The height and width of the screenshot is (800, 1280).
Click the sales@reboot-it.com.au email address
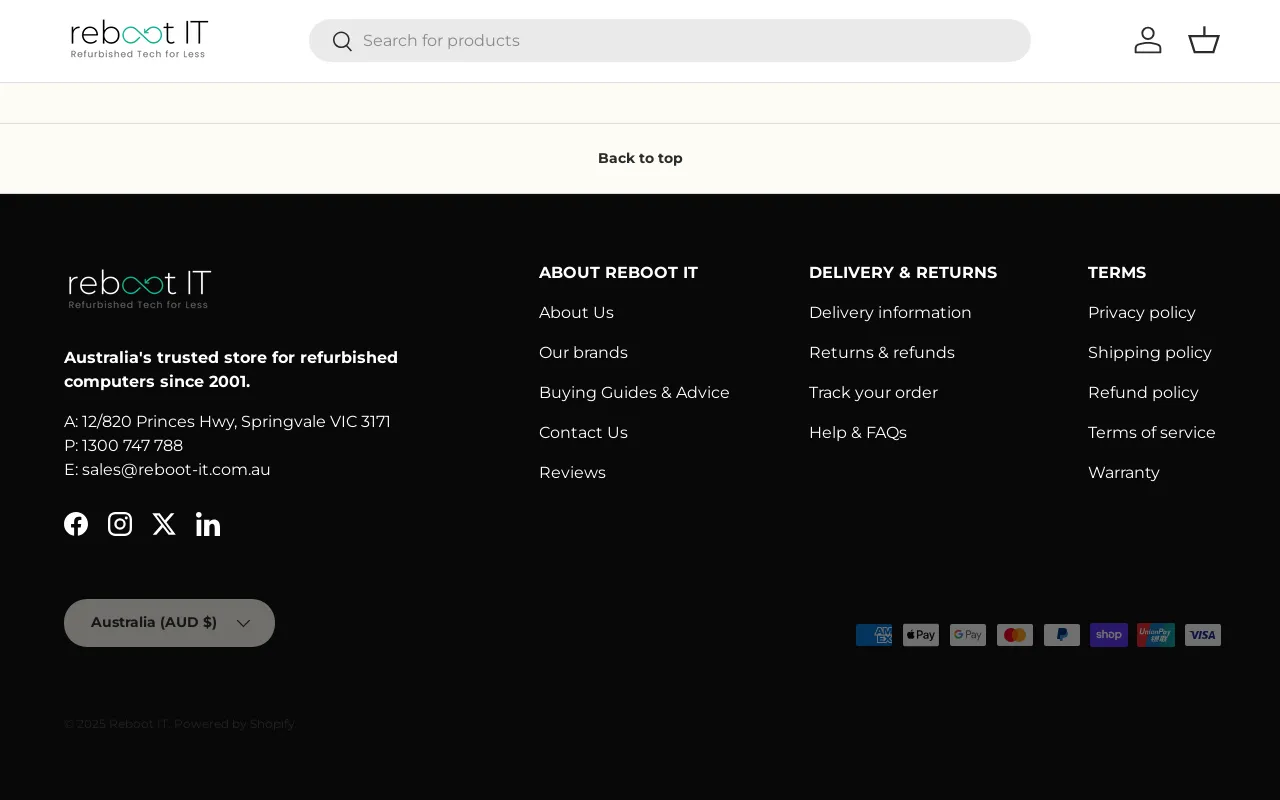click(176, 469)
